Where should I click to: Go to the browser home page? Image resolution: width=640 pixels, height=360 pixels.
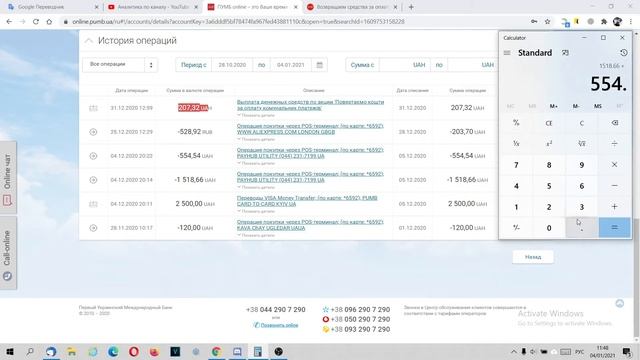tap(49, 22)
